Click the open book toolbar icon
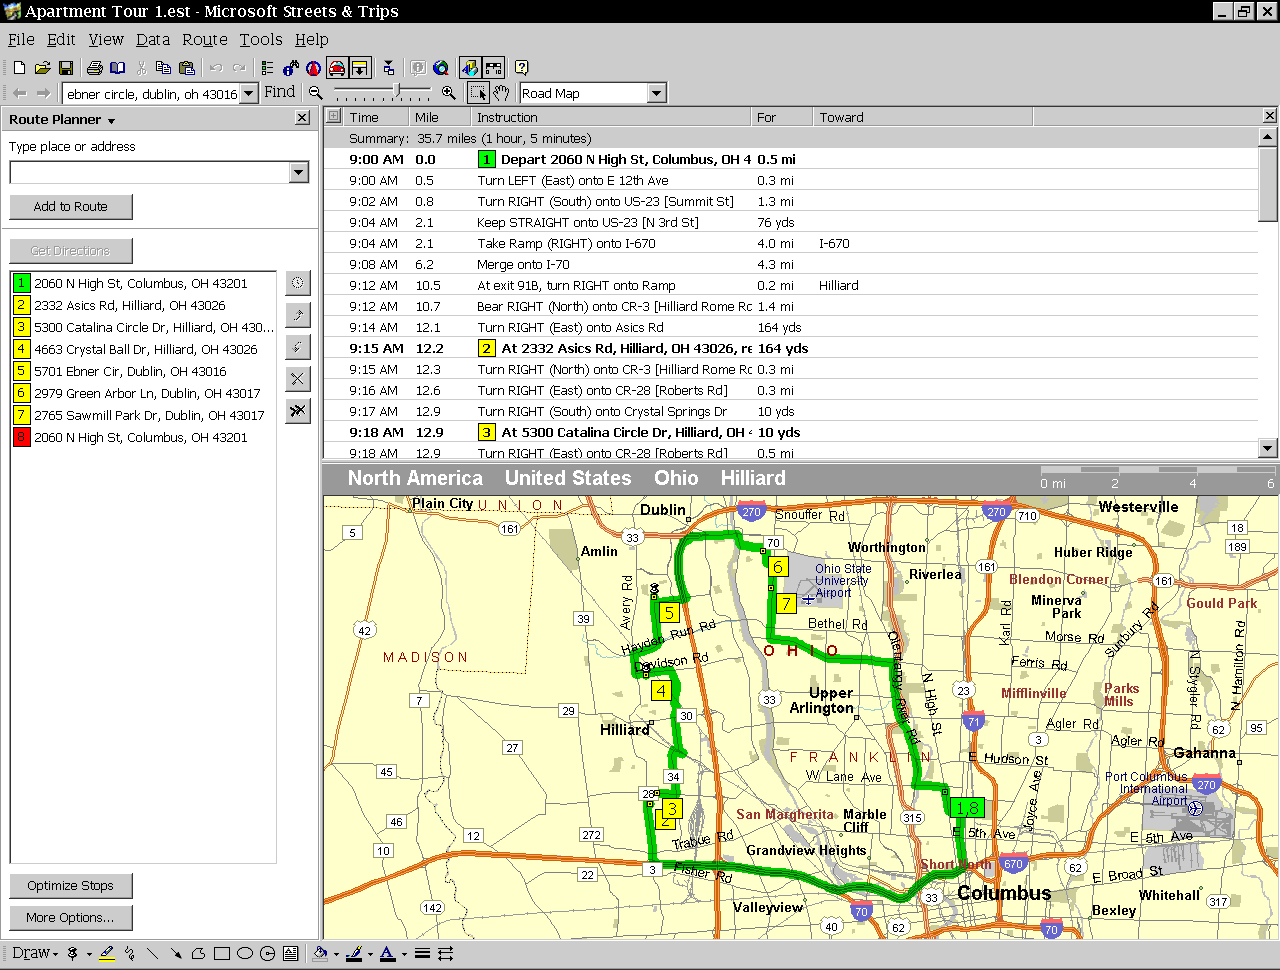The width and height of the screenshot is (1280, 970). click(x=118, y=68)
